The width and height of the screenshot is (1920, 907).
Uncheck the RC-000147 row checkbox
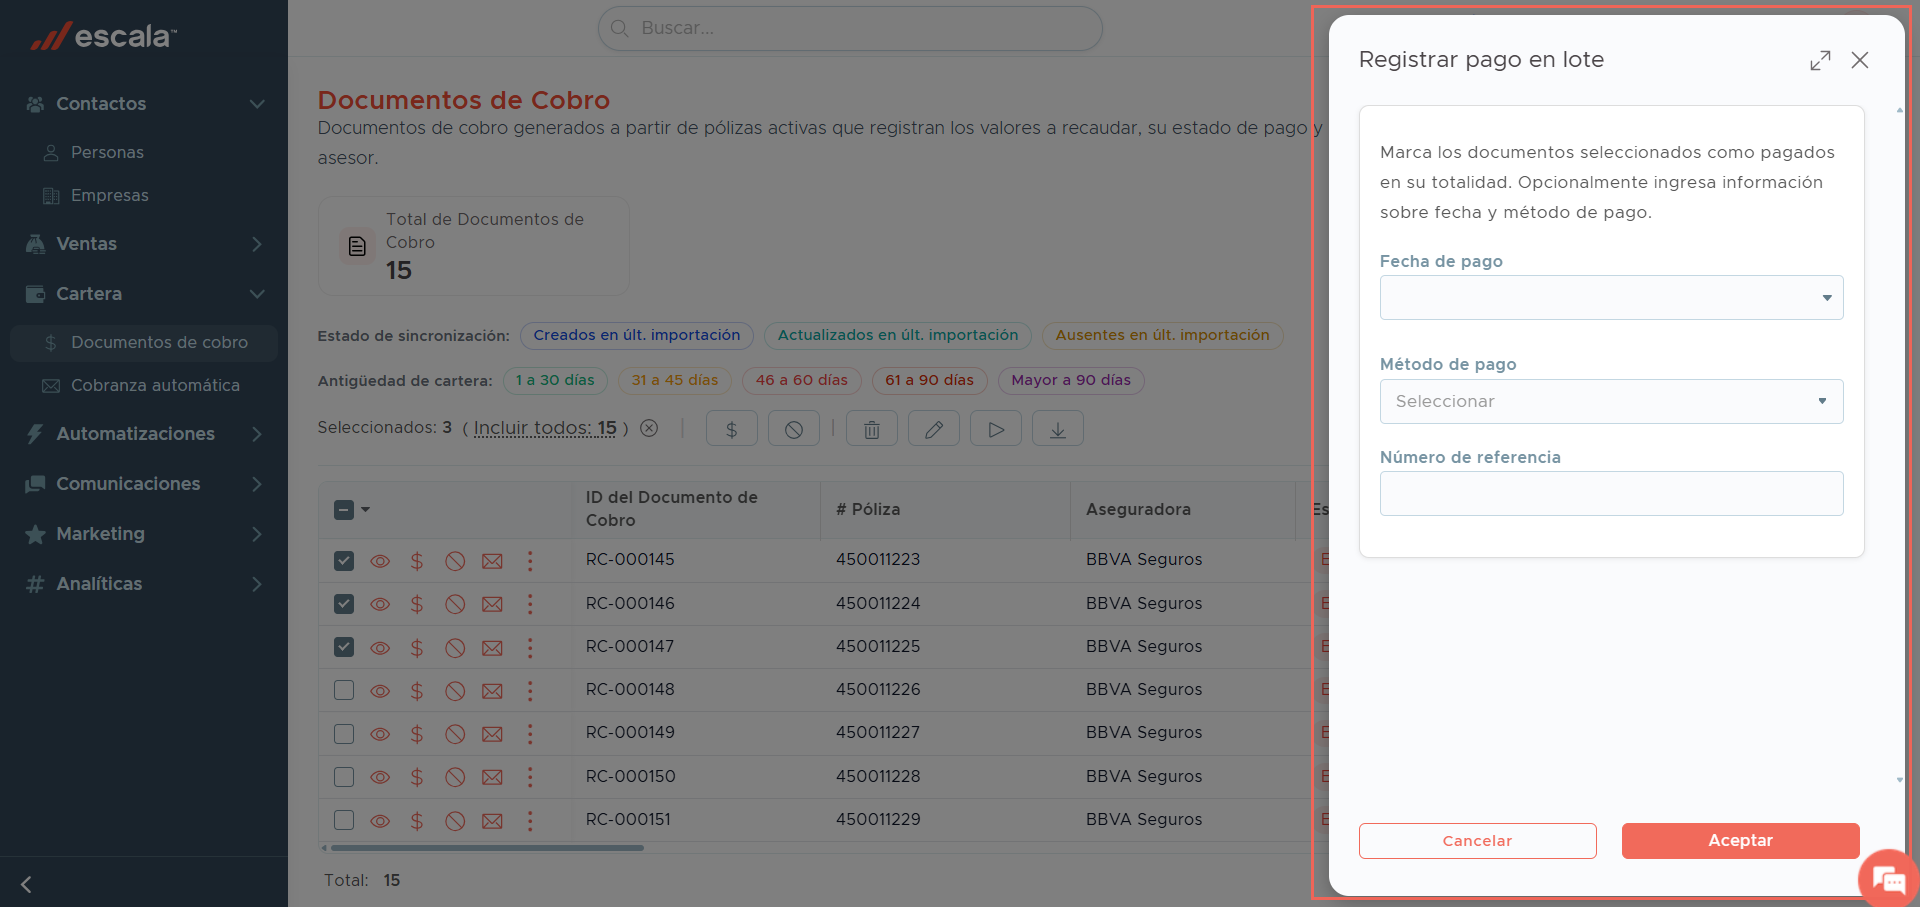coord(344,647)
